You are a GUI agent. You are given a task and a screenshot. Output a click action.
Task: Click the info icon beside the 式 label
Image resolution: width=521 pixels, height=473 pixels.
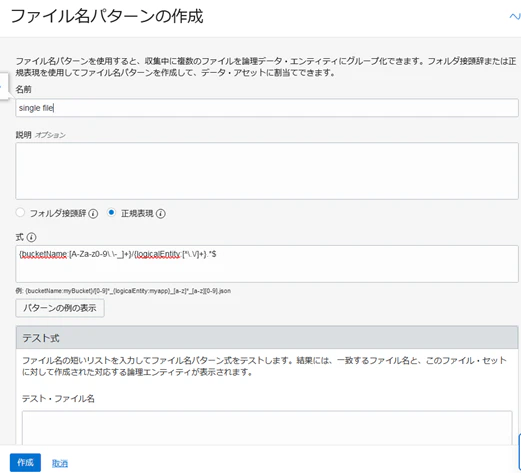(31, 237)
